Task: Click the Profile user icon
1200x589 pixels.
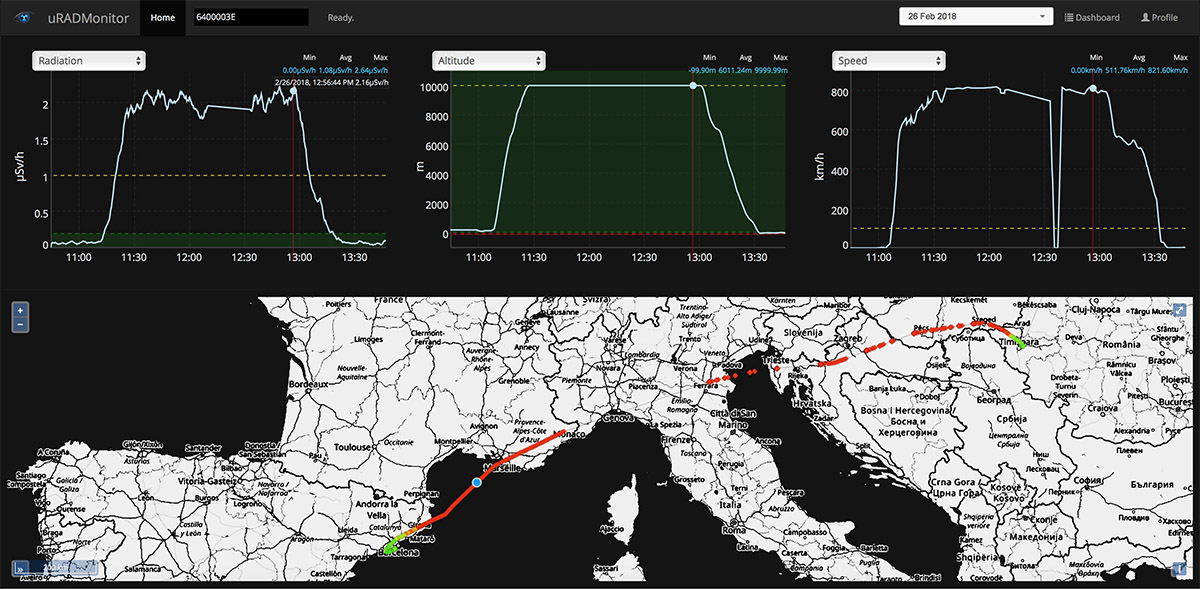Action: tap(1145, 18)
